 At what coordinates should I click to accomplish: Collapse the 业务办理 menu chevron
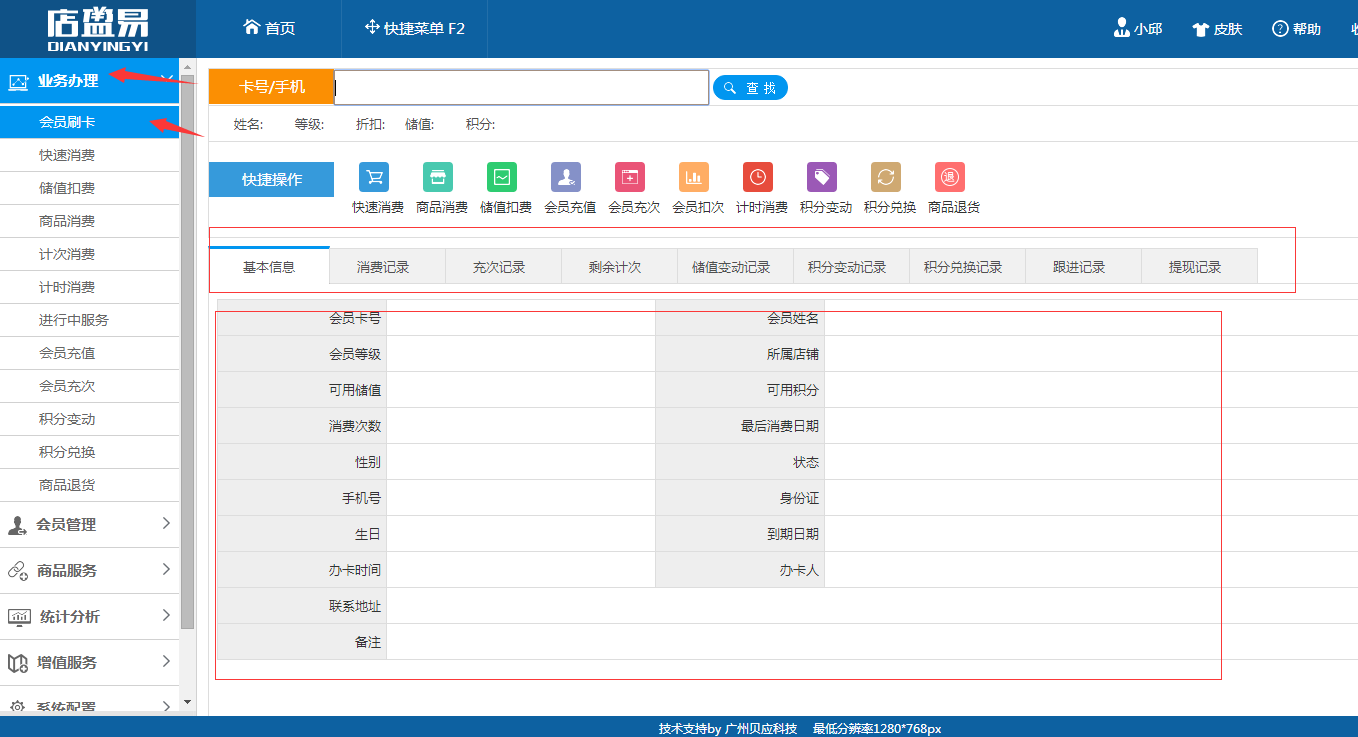(x=166, y=80)
